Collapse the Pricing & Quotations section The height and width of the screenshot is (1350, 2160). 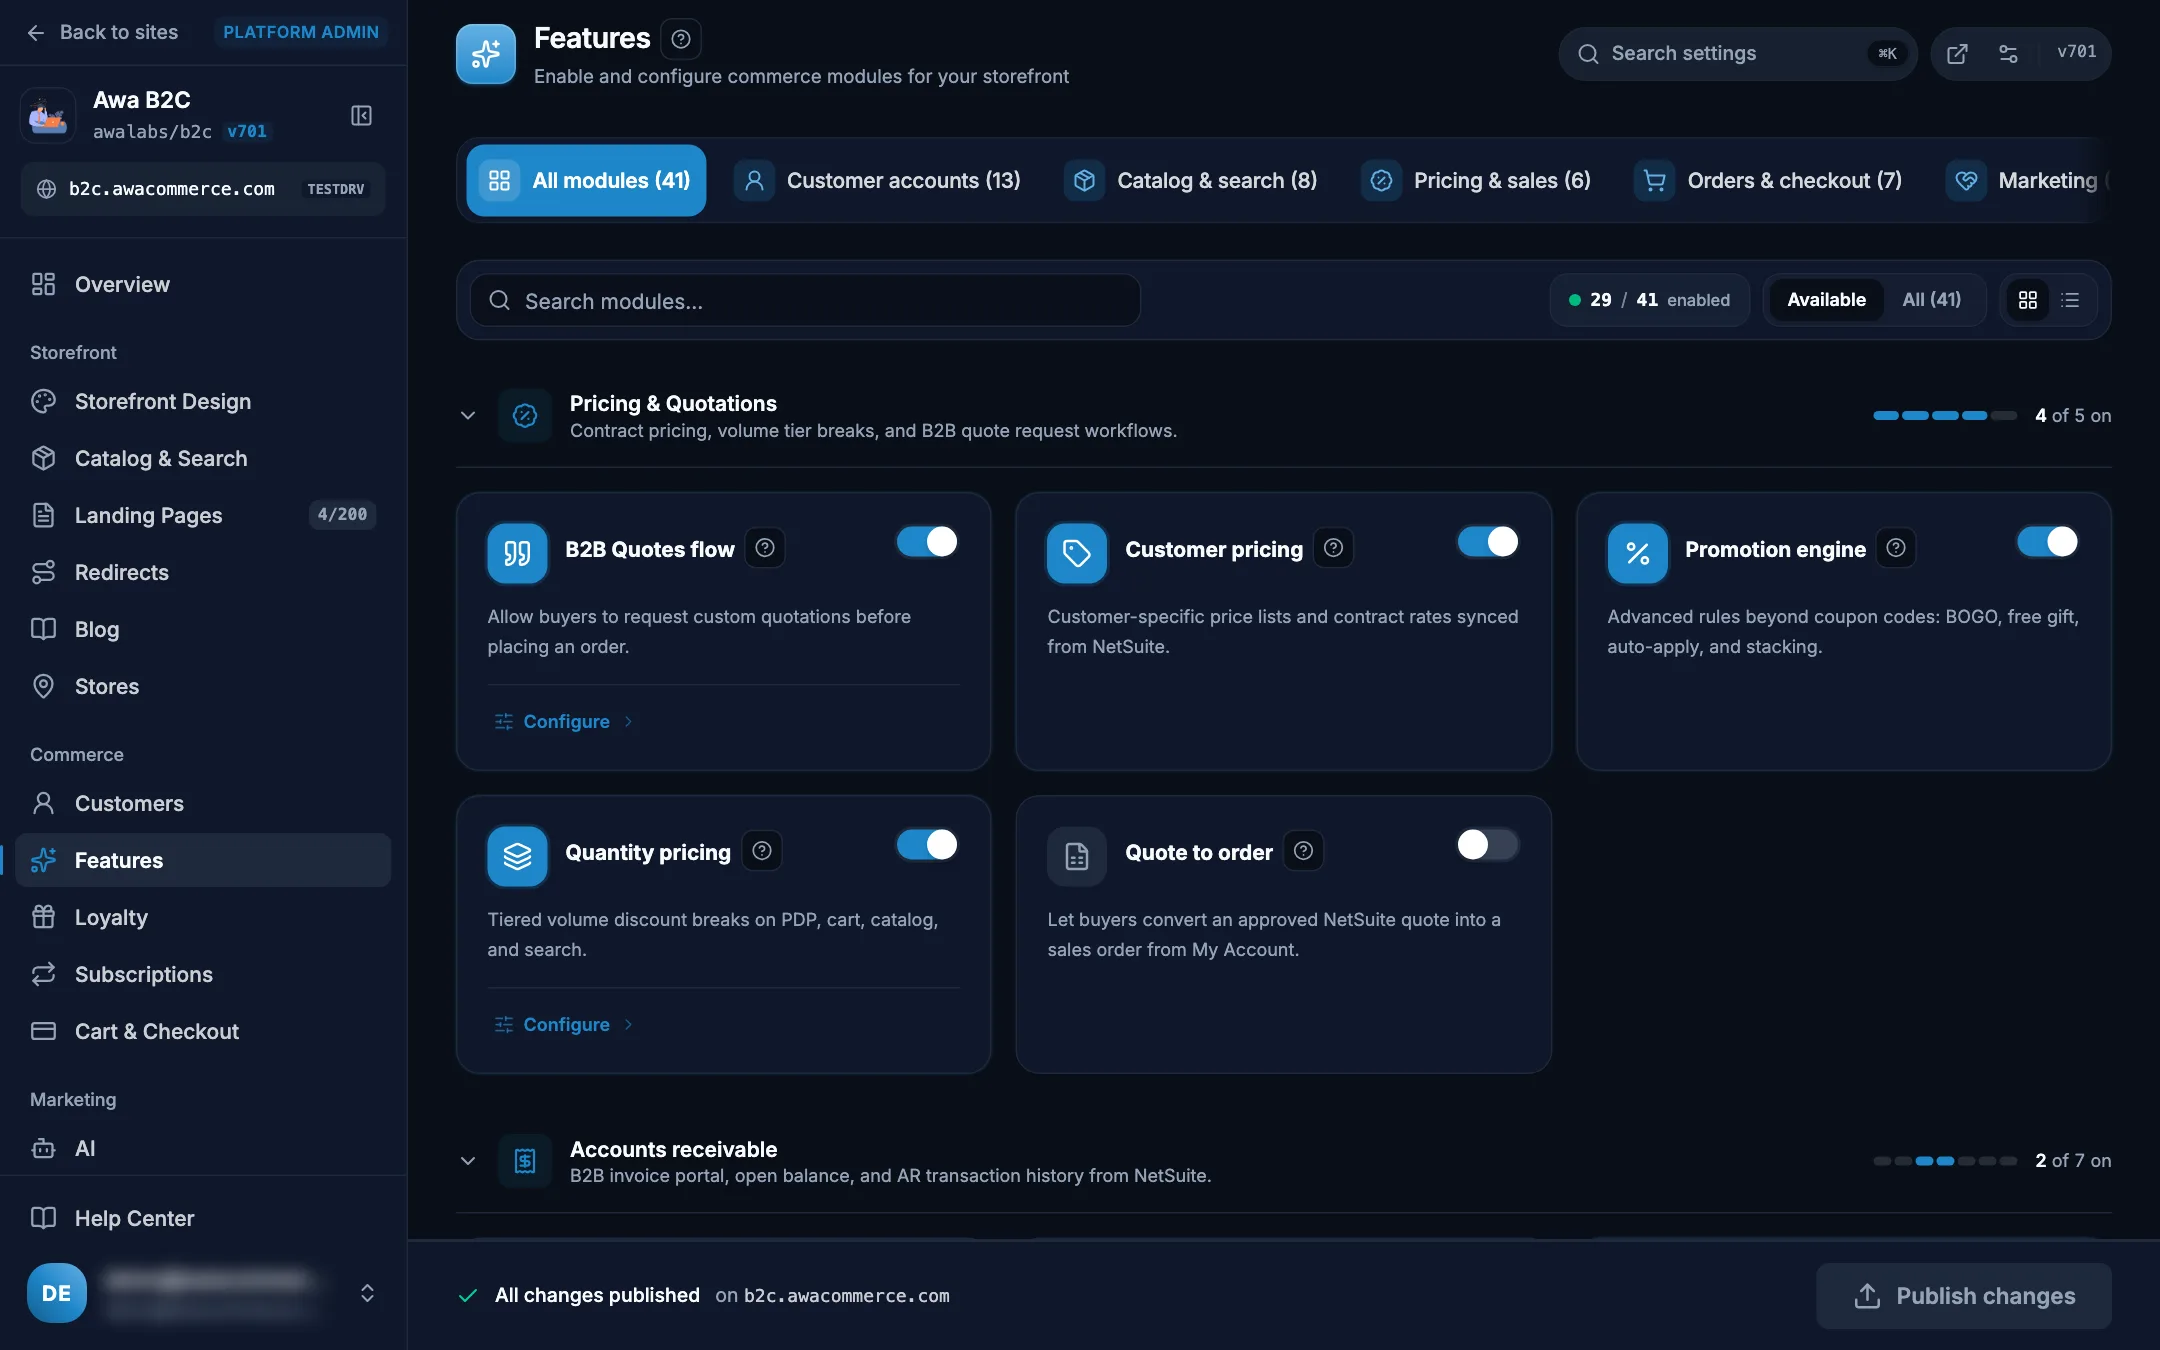coord(467,415)
